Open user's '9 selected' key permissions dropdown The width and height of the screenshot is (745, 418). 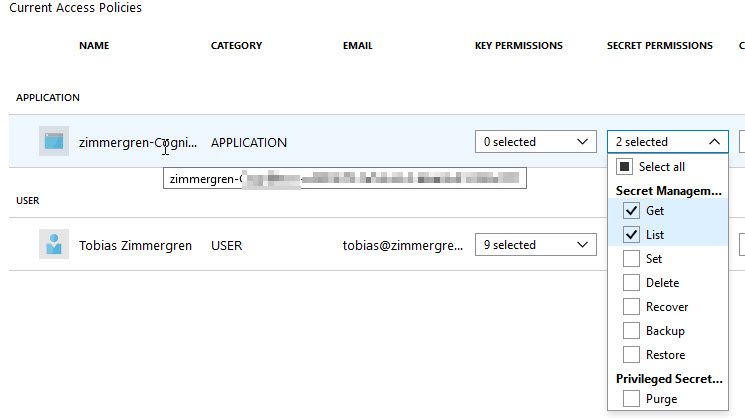tap(535, 245)
